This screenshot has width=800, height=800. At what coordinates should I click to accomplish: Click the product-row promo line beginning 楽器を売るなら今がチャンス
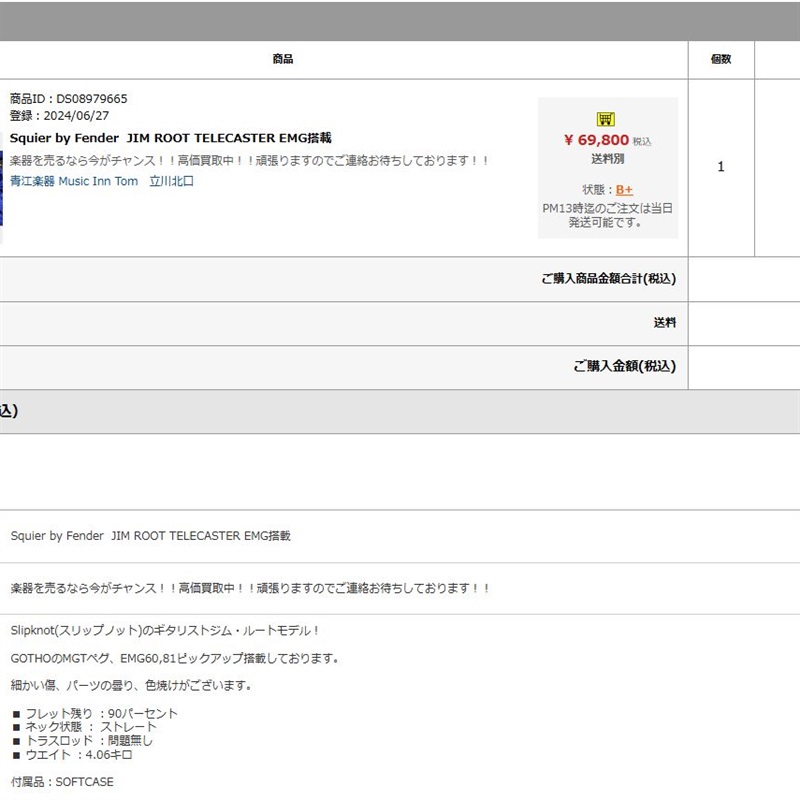pos(249,161)
